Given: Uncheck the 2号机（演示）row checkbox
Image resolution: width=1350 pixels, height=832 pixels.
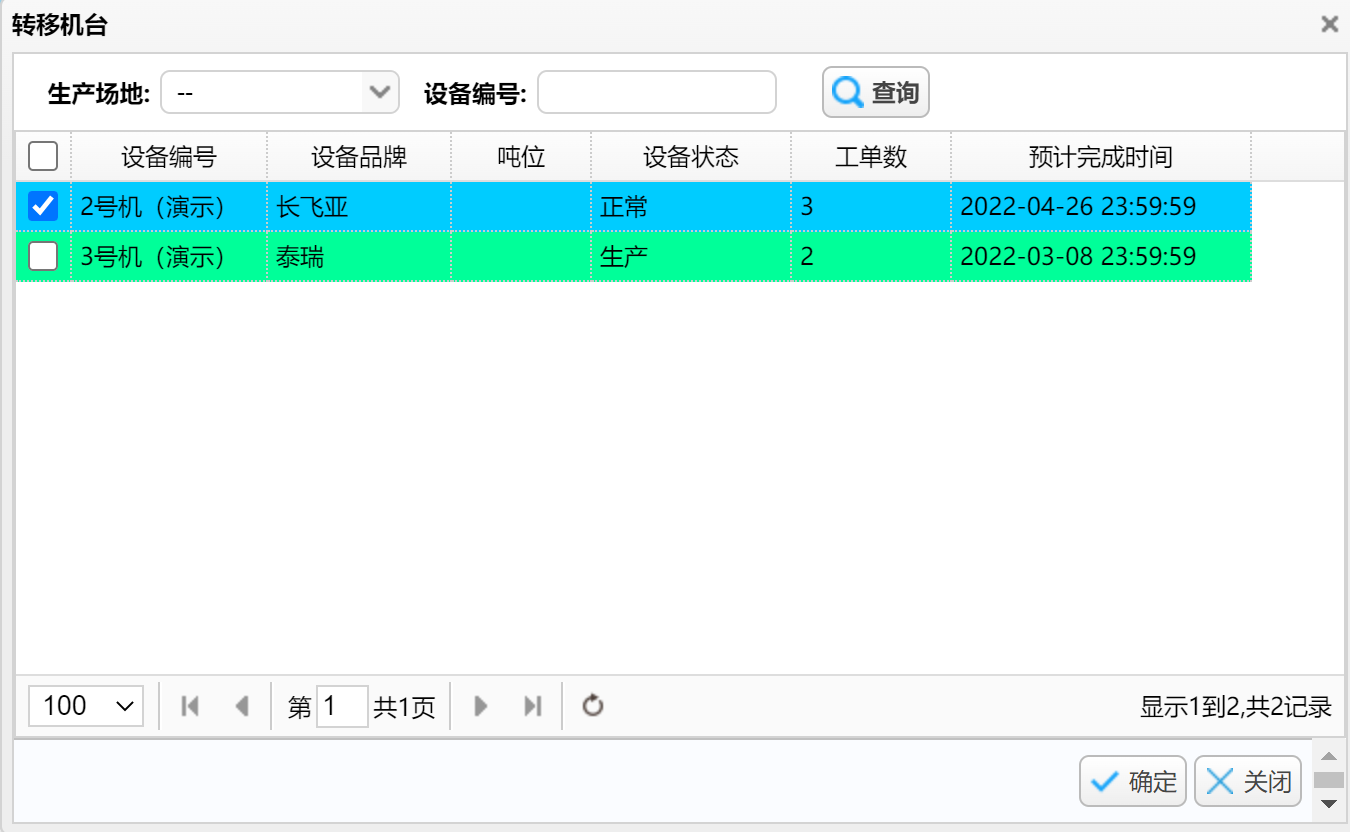Looking at the screenshot, I should click(x=43, y=206).
